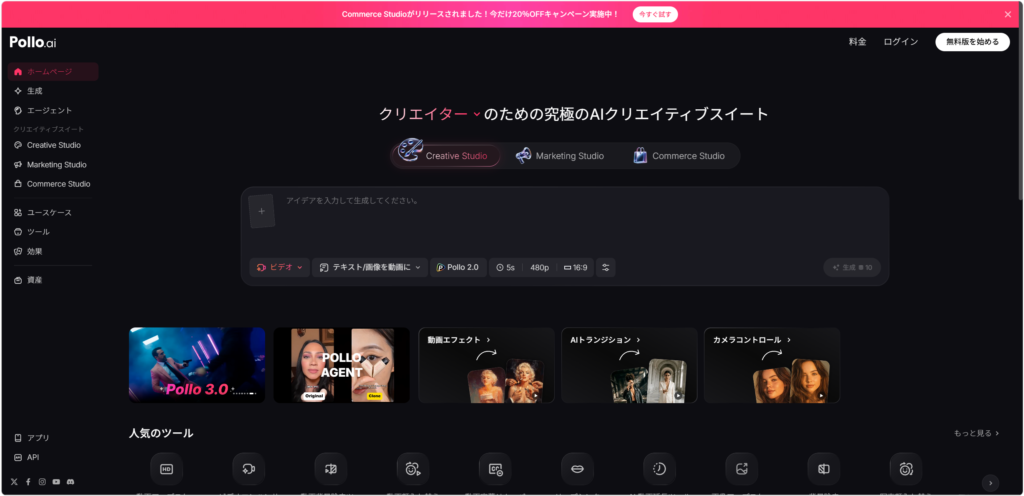This screenshot has width=1024, height=496.
Task: Open the Pollo 3.0 promo thumbnail
Action: click(x=197, y=365)
